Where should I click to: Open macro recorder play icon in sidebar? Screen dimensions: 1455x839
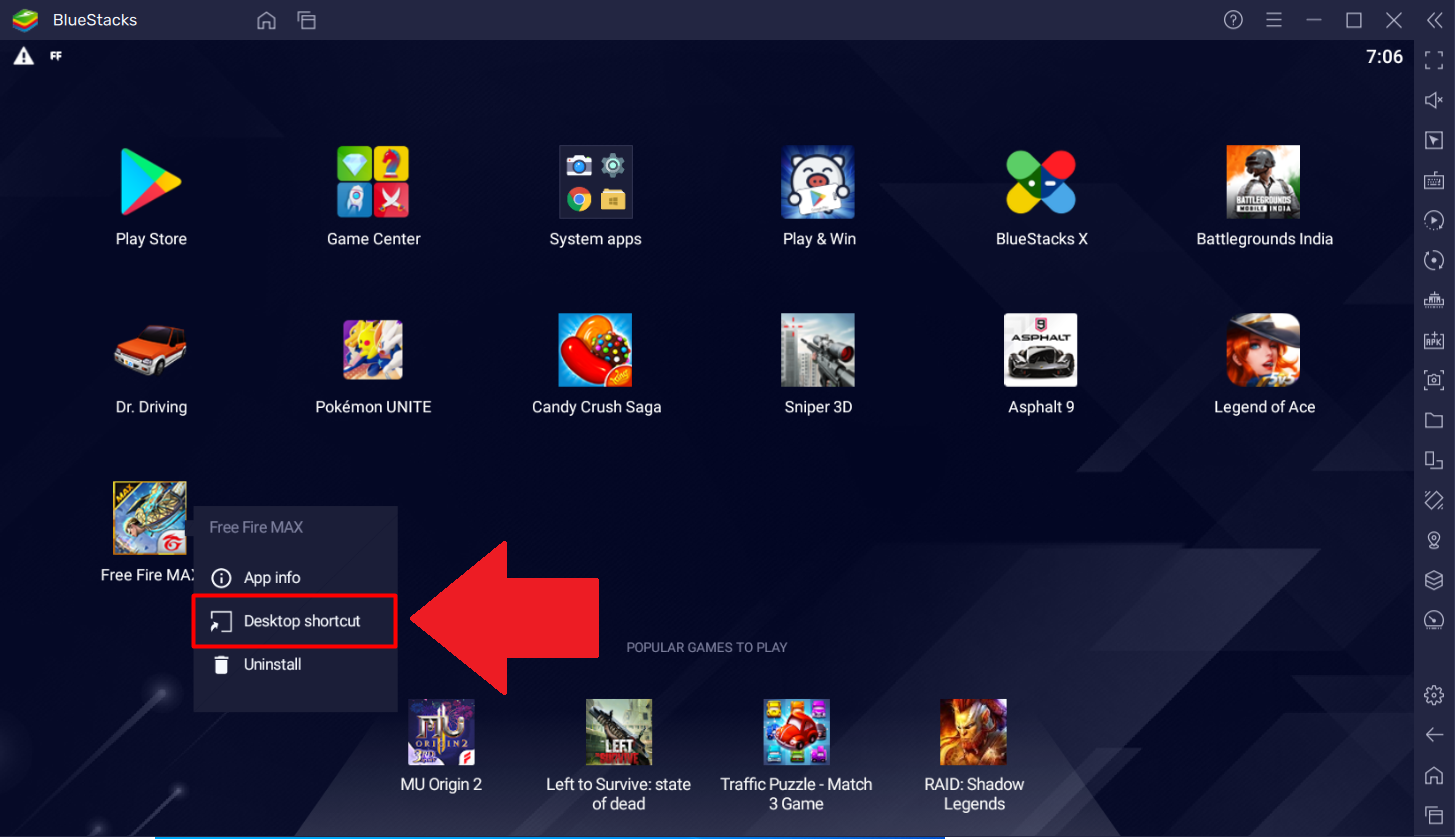click(x=1434, y=220)
